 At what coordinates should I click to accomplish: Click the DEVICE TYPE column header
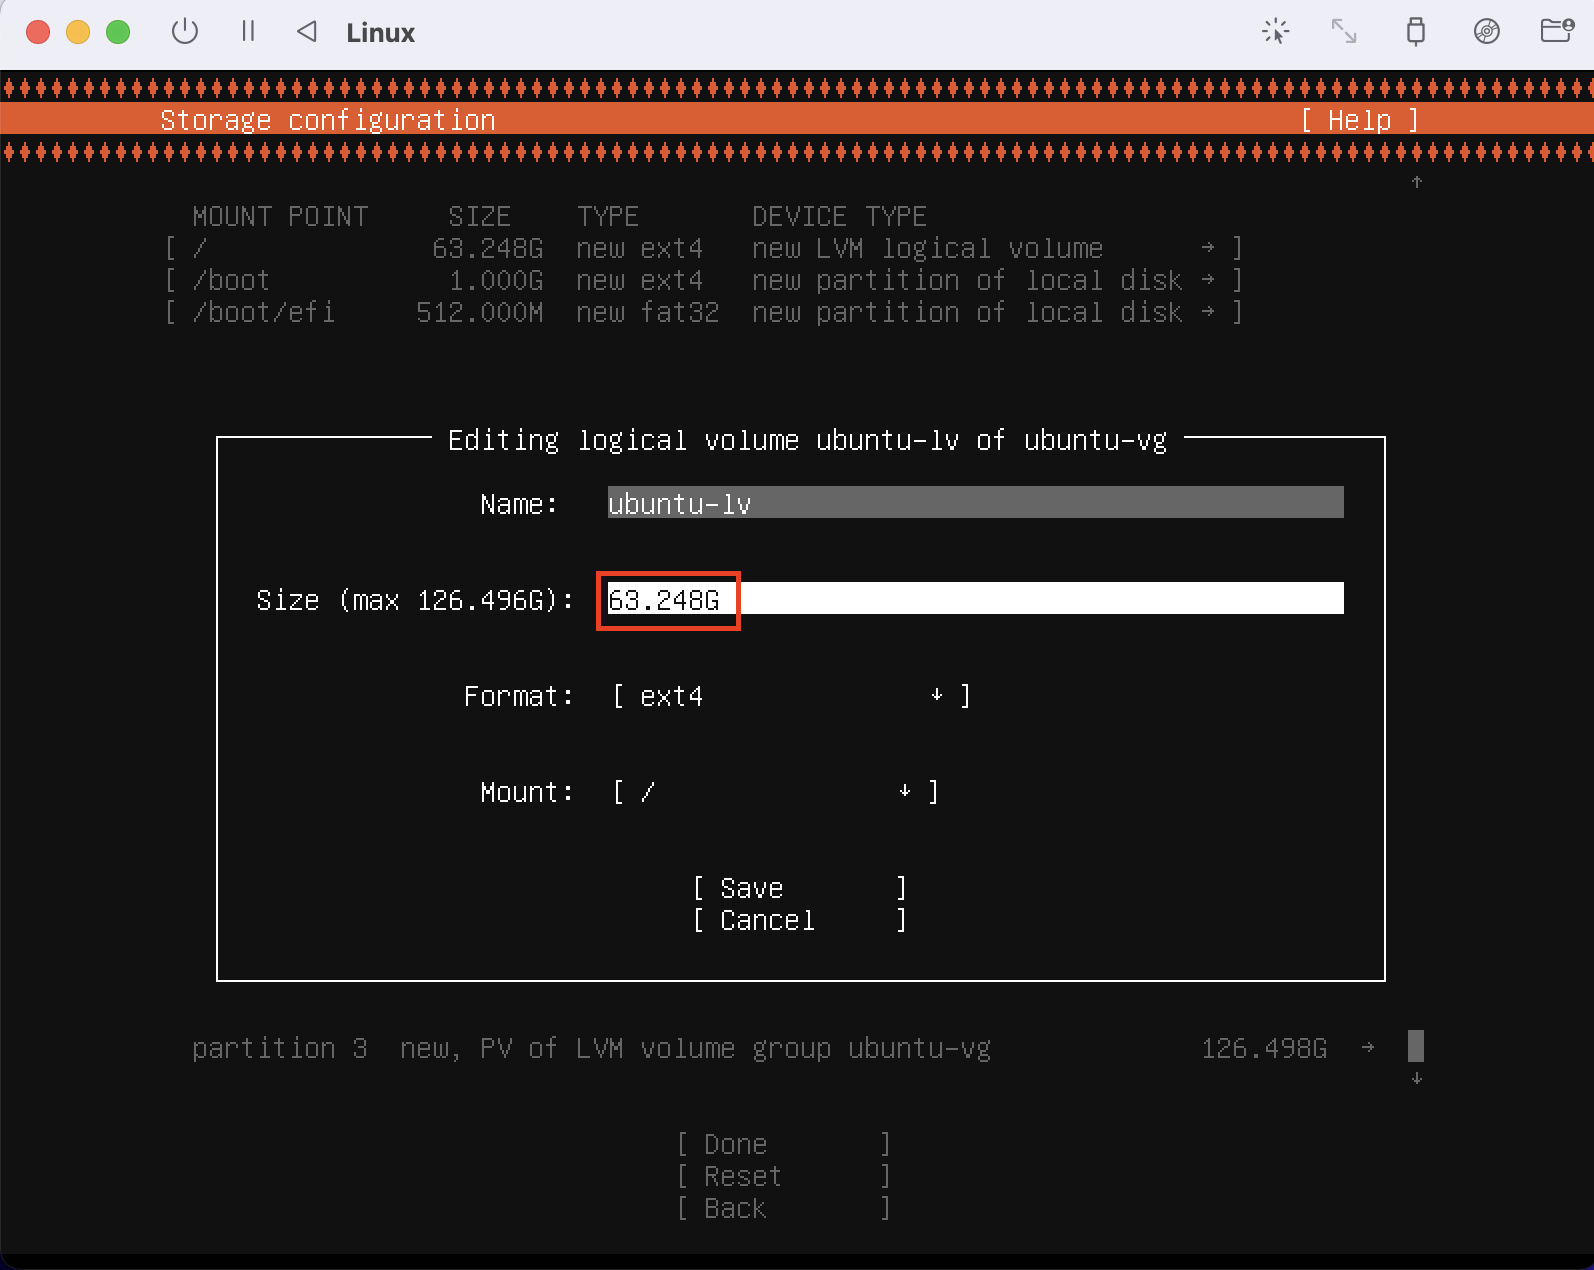(839, 216)
